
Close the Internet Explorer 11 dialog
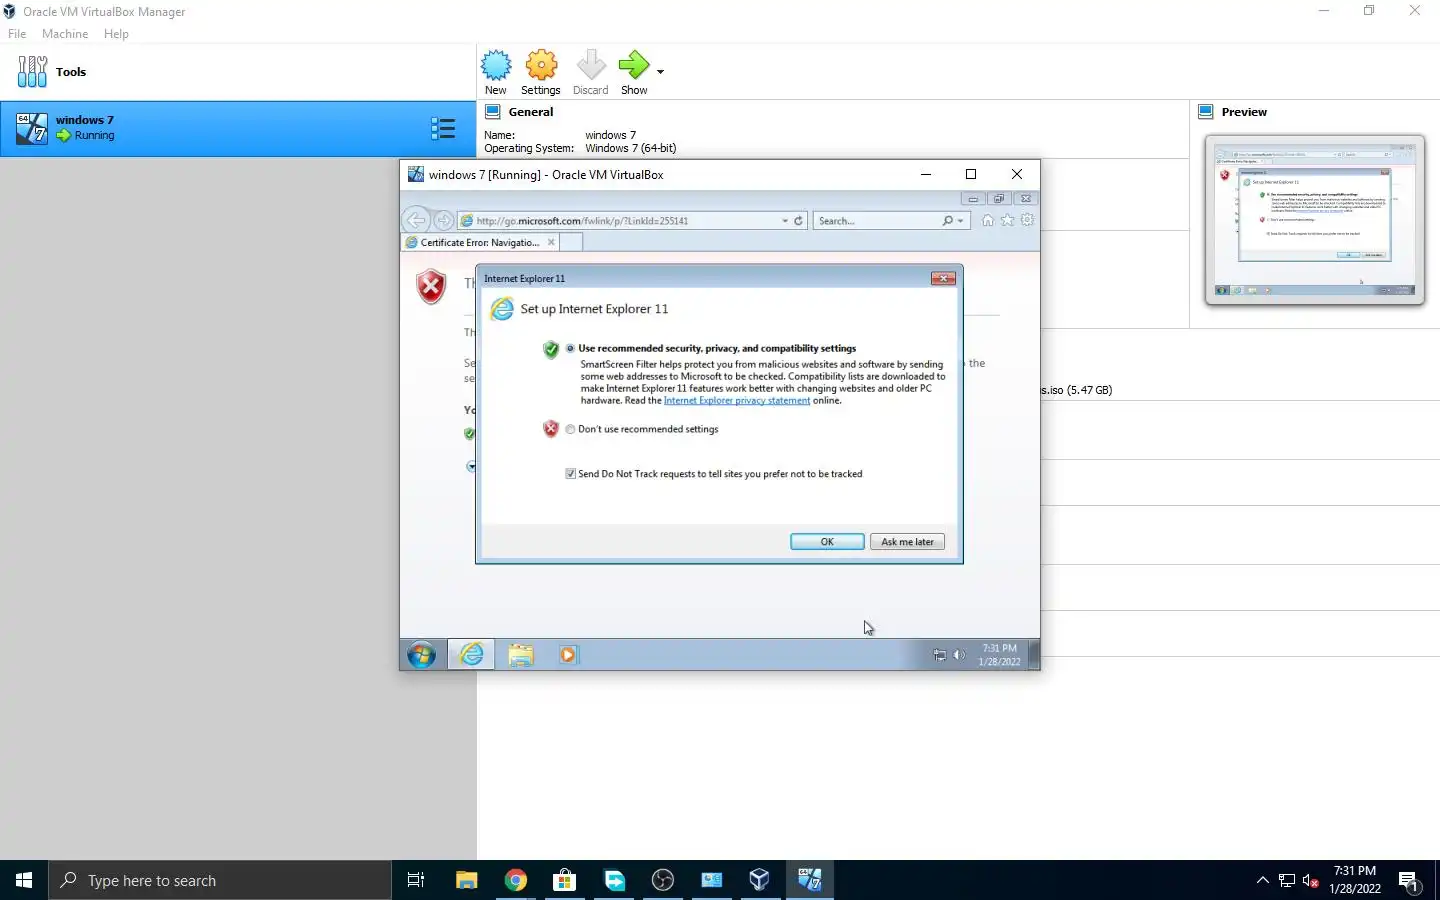click(943, 278)
